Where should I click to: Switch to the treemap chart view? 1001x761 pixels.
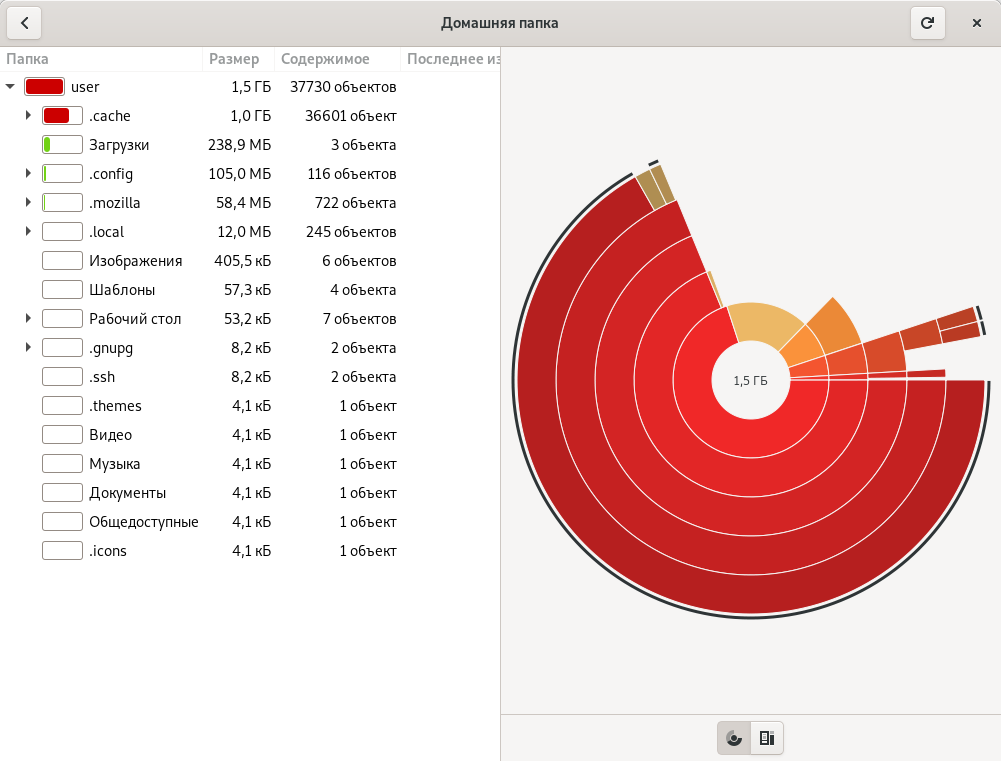(767, 738)
